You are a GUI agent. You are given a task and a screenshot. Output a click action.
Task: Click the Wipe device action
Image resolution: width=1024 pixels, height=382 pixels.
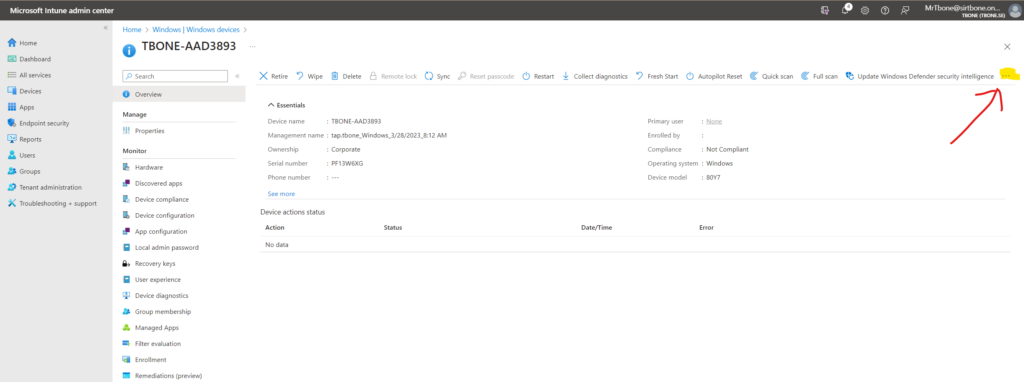pyautogui.click(x=310, y=76)
